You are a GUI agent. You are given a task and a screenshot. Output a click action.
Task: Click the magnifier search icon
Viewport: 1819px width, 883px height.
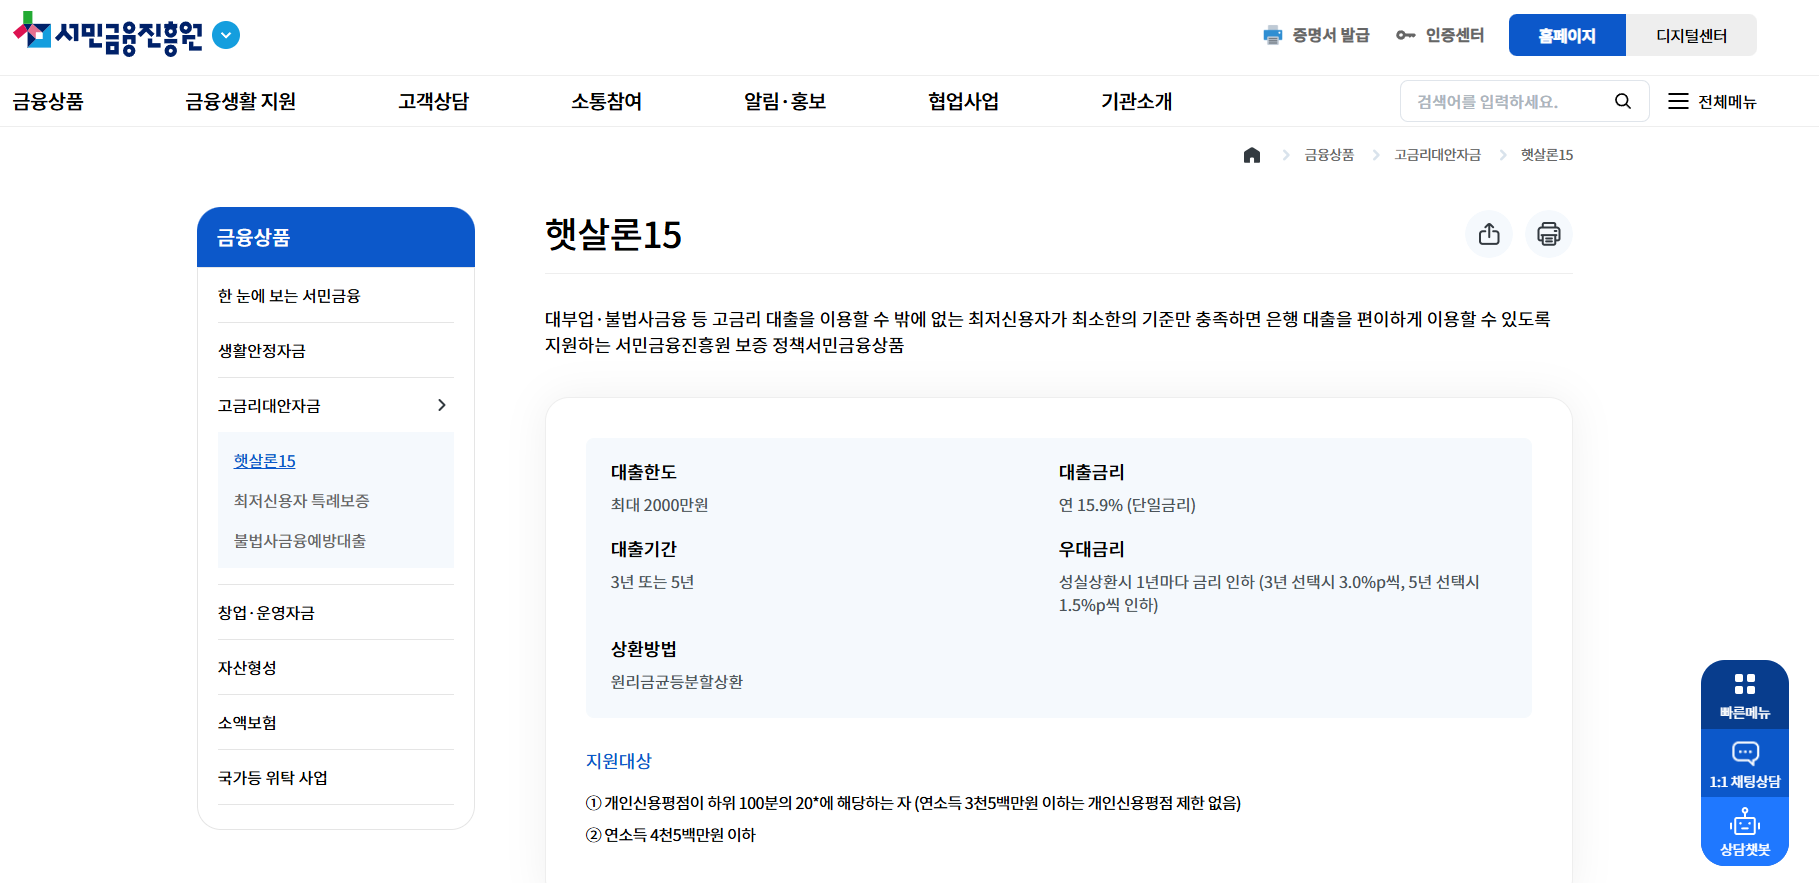point(1623,101)
